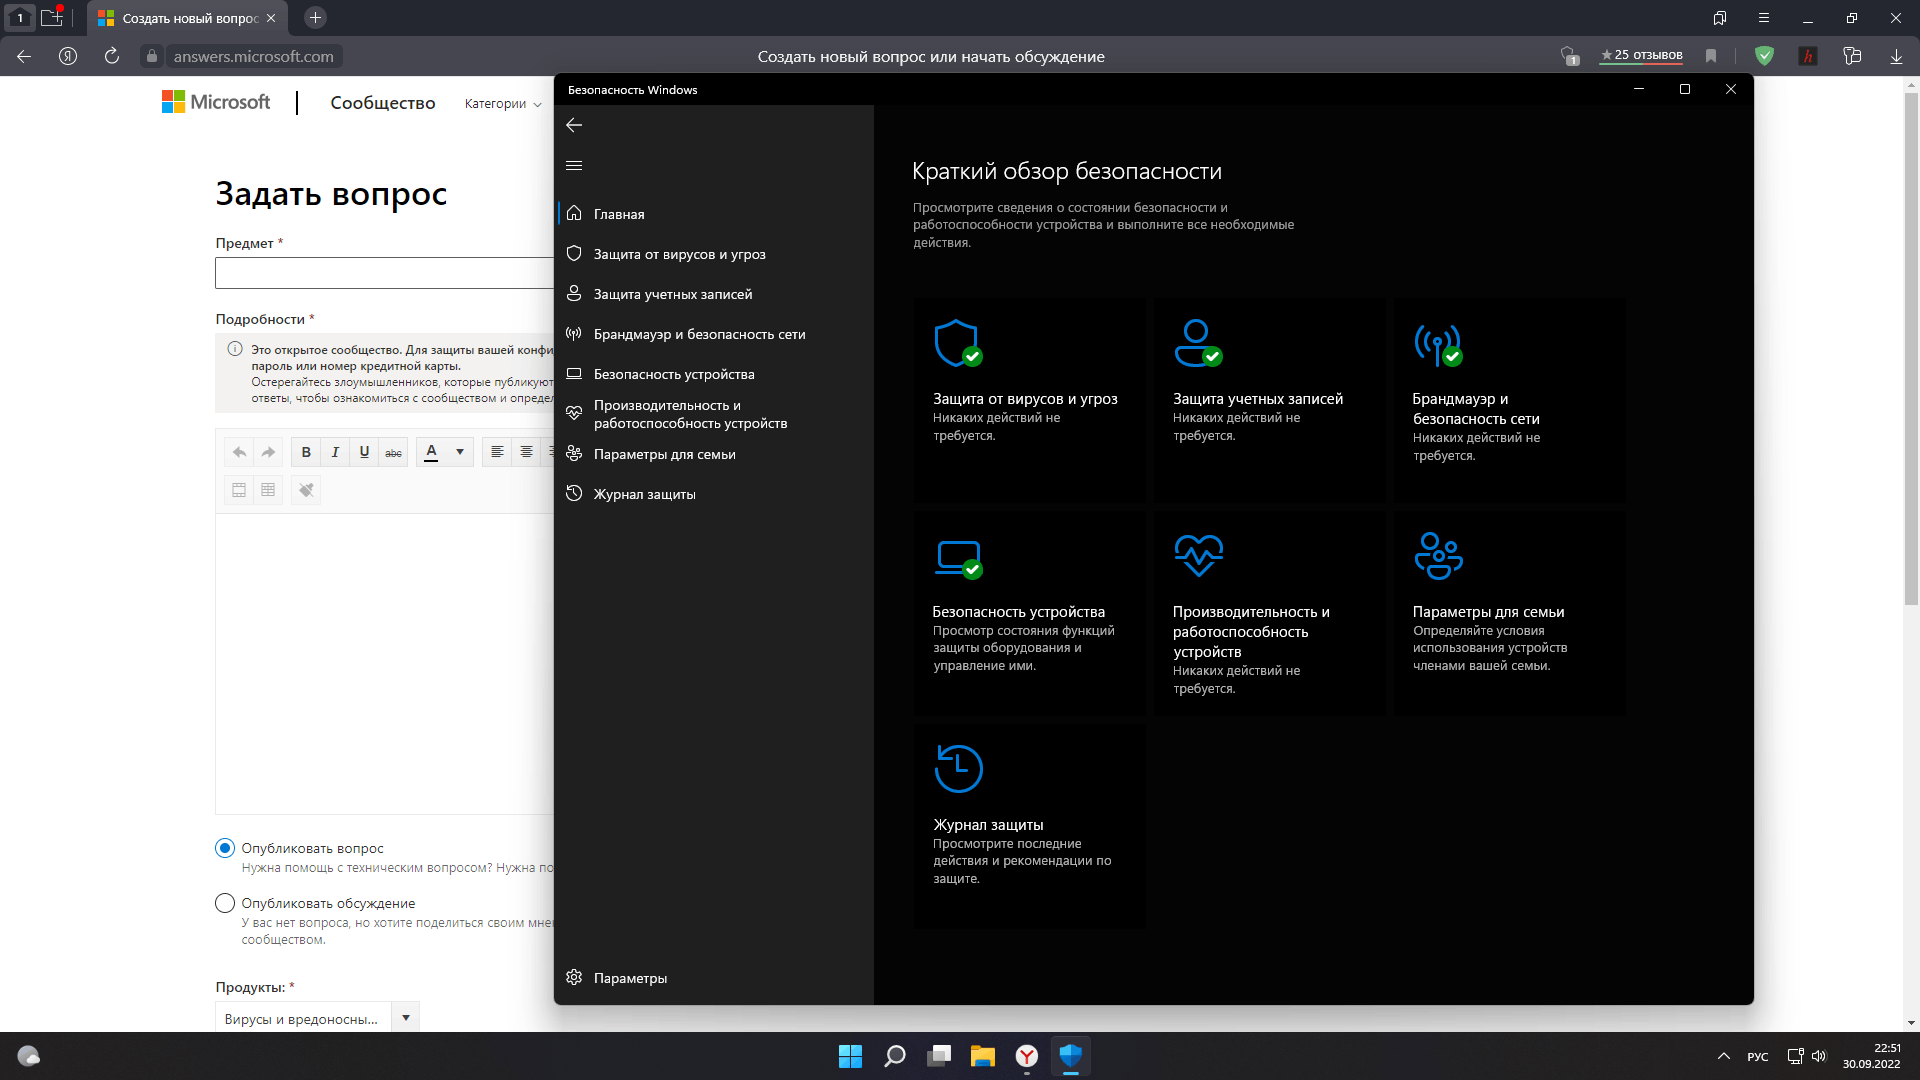Viewport: 1920px width, 1080px height.
Task: Select Опубликовать вопрос radio button
Action: tap(225, 848)
